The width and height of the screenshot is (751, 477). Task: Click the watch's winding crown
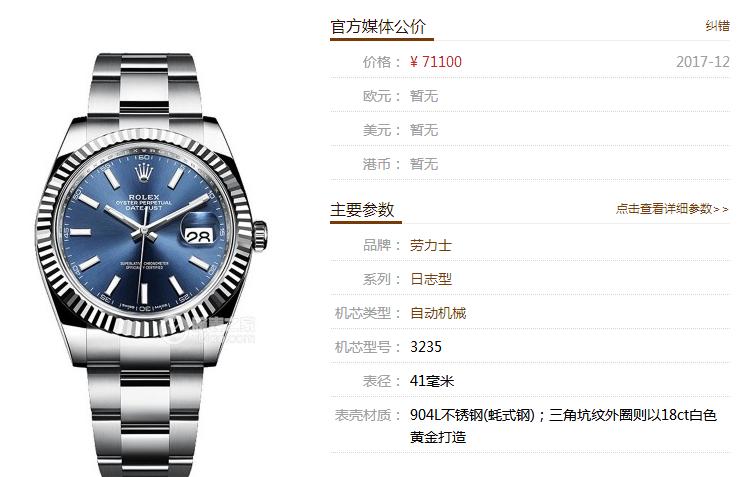(259, 236)
